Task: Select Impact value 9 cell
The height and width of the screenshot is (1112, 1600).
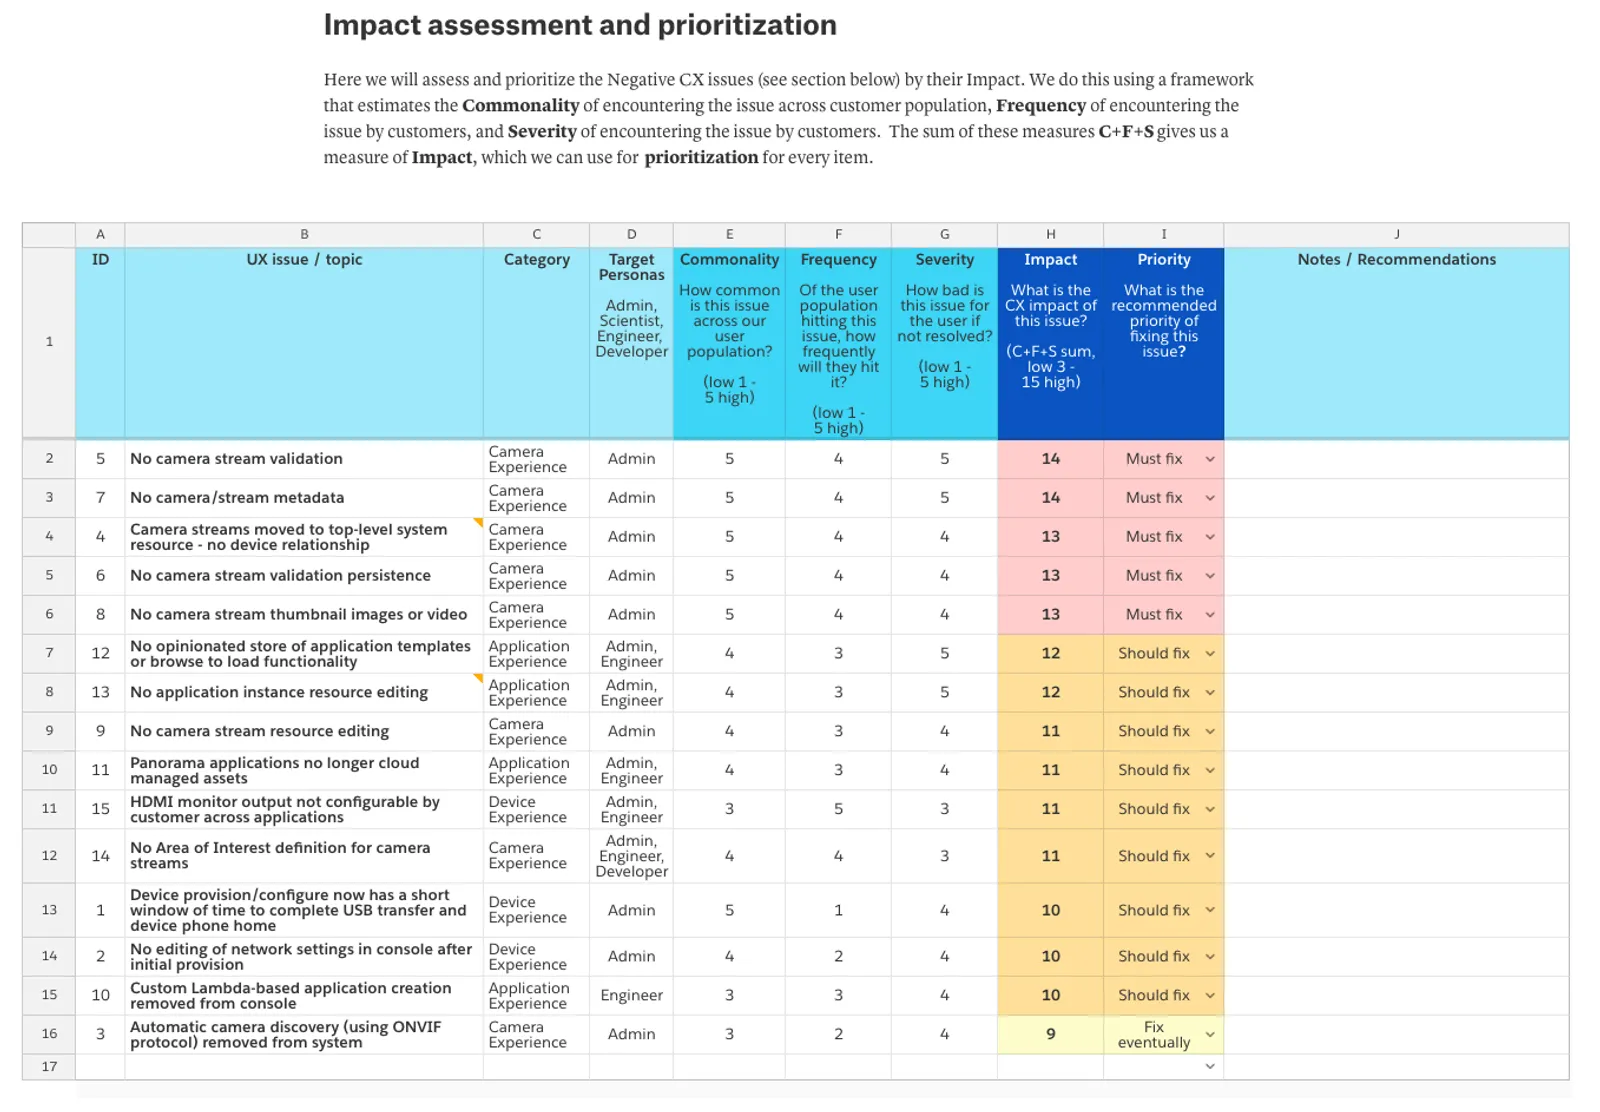Action: point(1050,1035)
